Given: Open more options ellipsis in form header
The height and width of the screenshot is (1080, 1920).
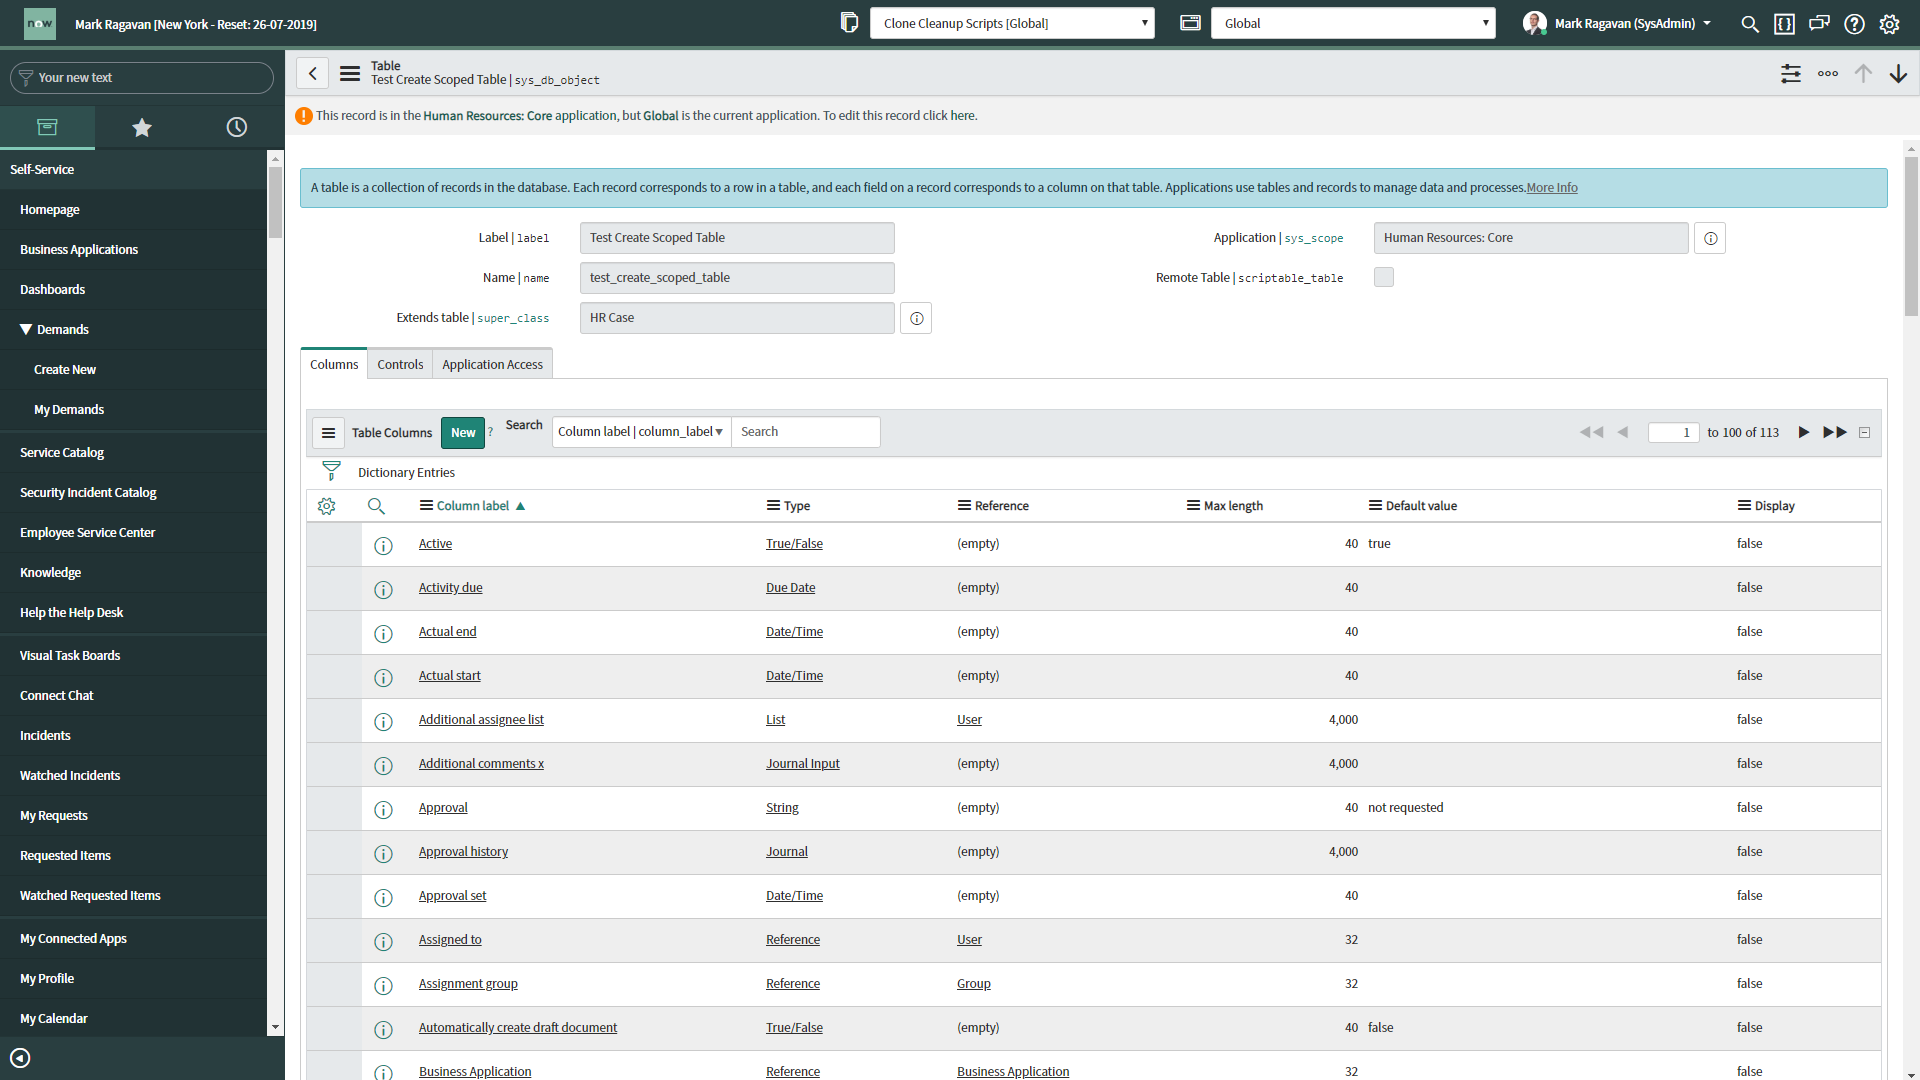Looking at the screenshot, I should point(1828,73).
